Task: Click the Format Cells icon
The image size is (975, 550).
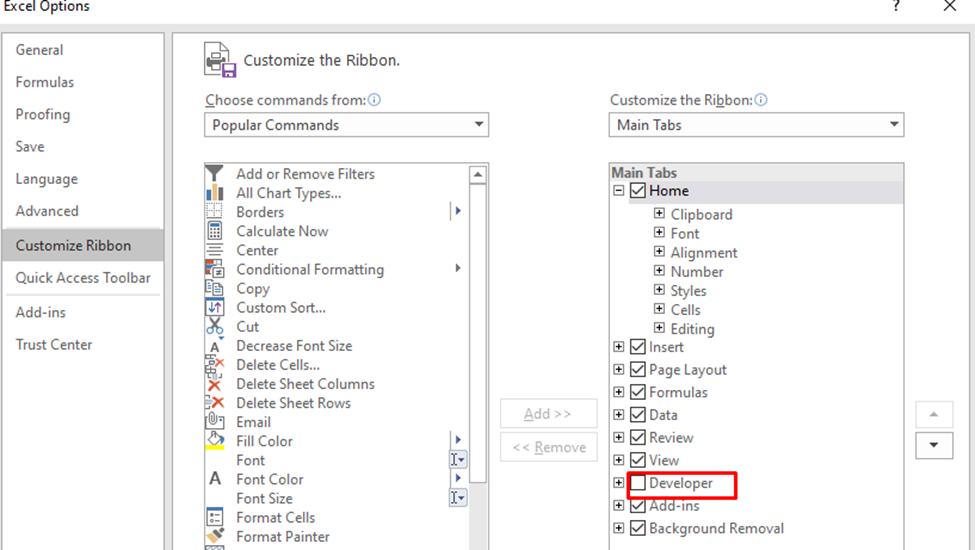Action: click(215, 517)
